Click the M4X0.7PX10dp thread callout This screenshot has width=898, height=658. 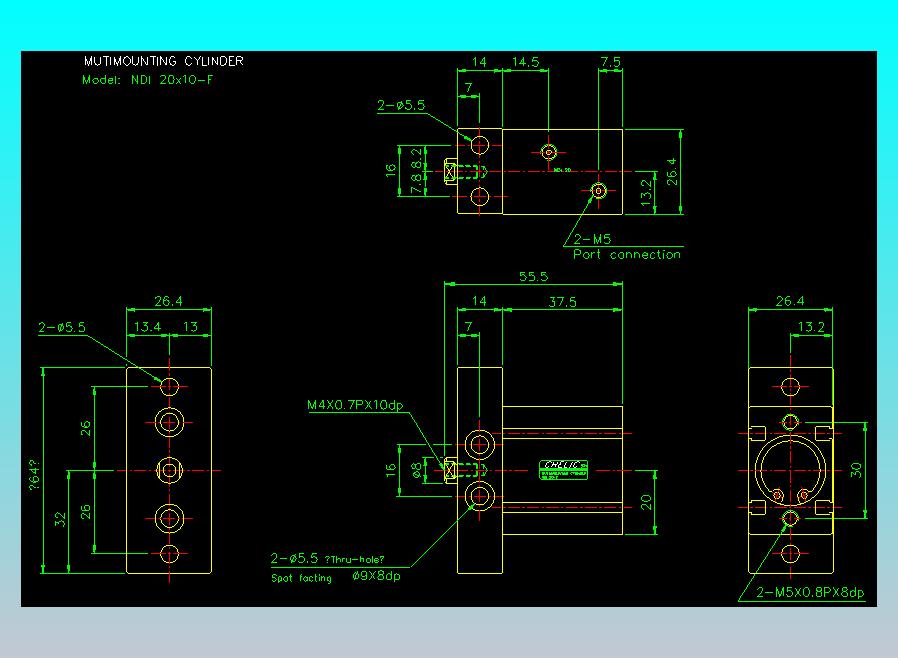point(354,406)
